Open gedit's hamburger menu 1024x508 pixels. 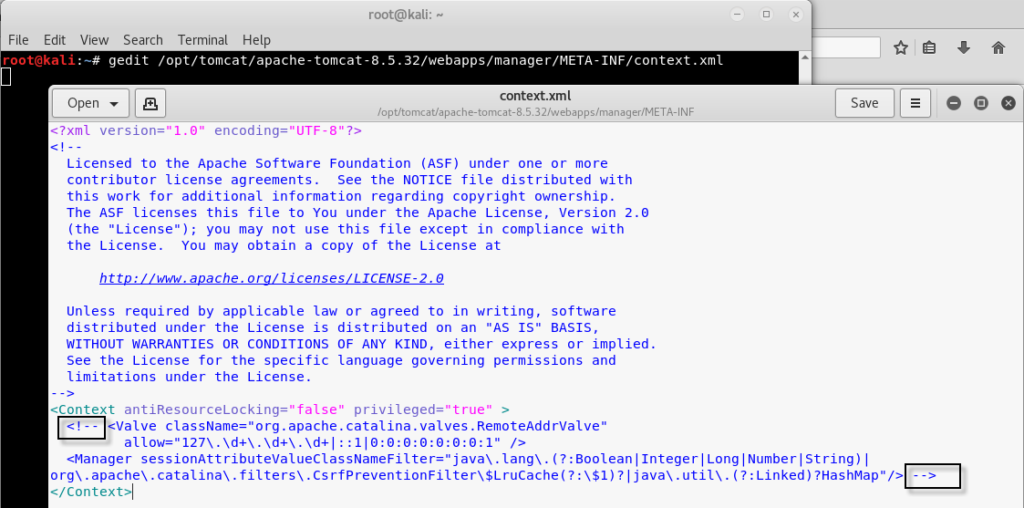click(915, 103)
